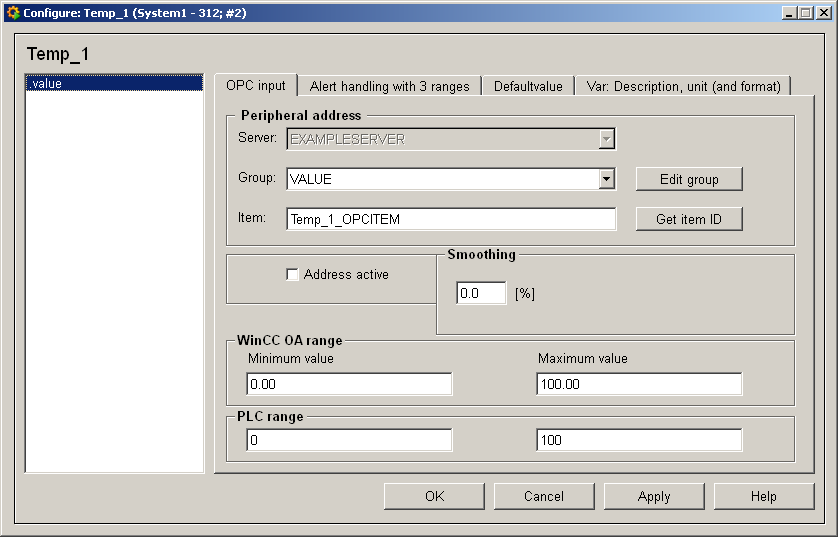Switch to the OPC input tab
This screenshot has width=838, height=537.
pyautogui.click(x=256, y=86)
